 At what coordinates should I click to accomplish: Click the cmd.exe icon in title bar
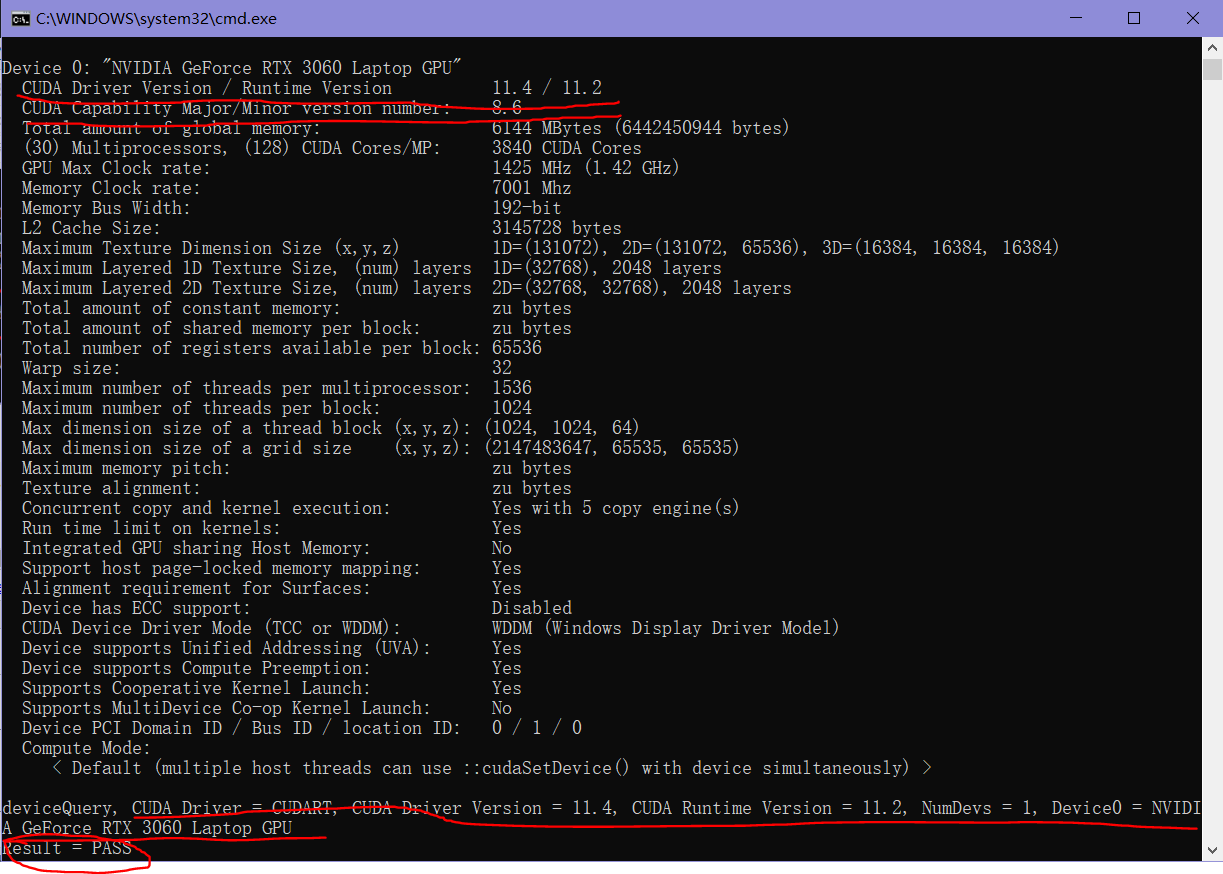coord(19,19)
